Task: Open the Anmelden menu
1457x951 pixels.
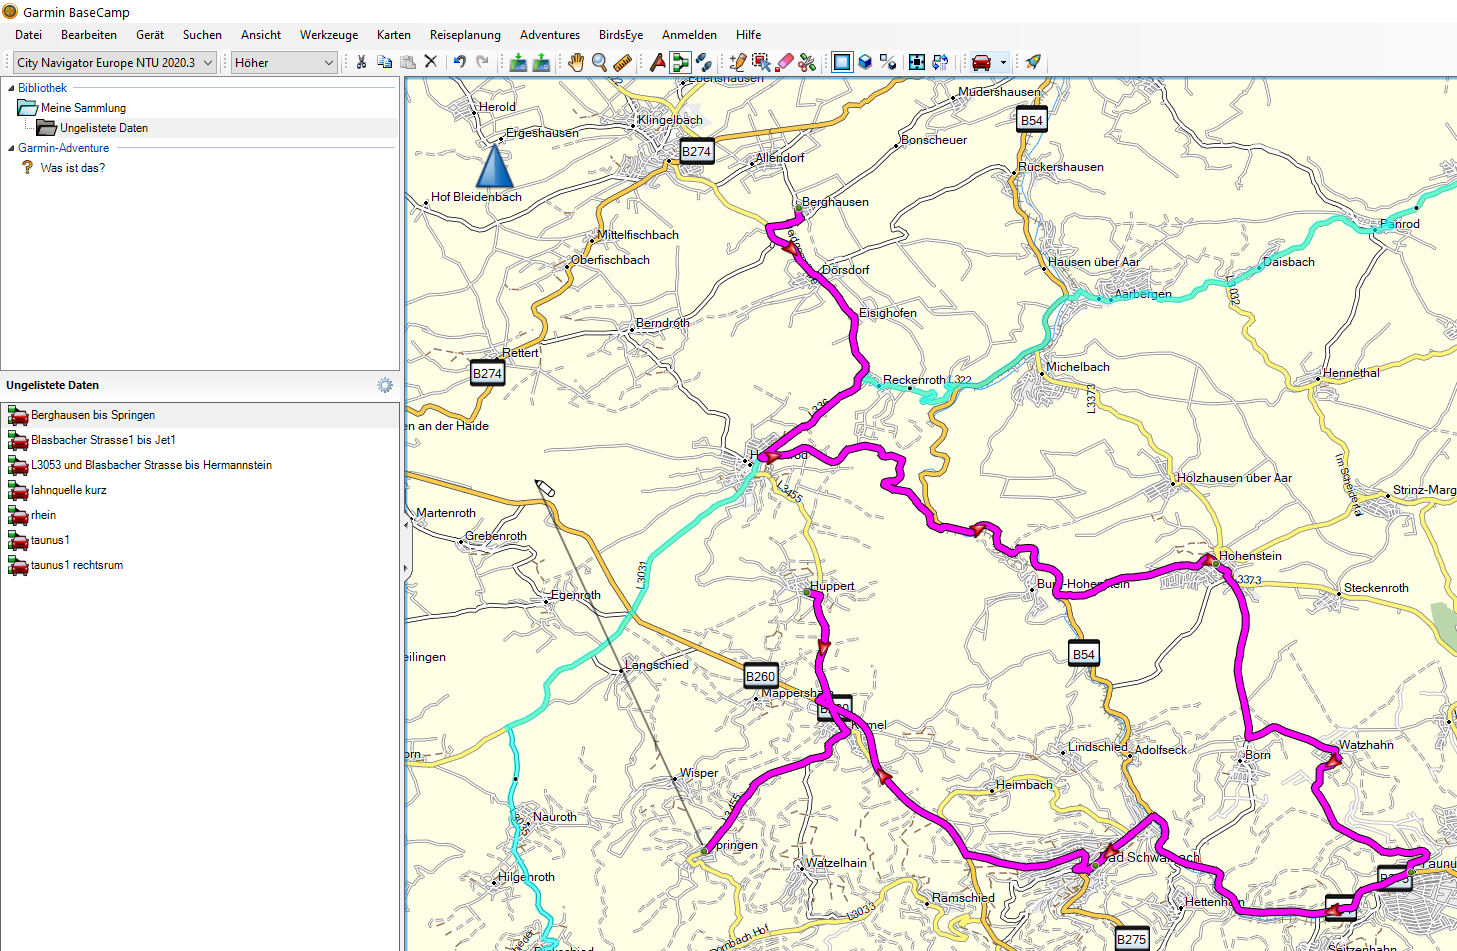Action: coord(689,34)
